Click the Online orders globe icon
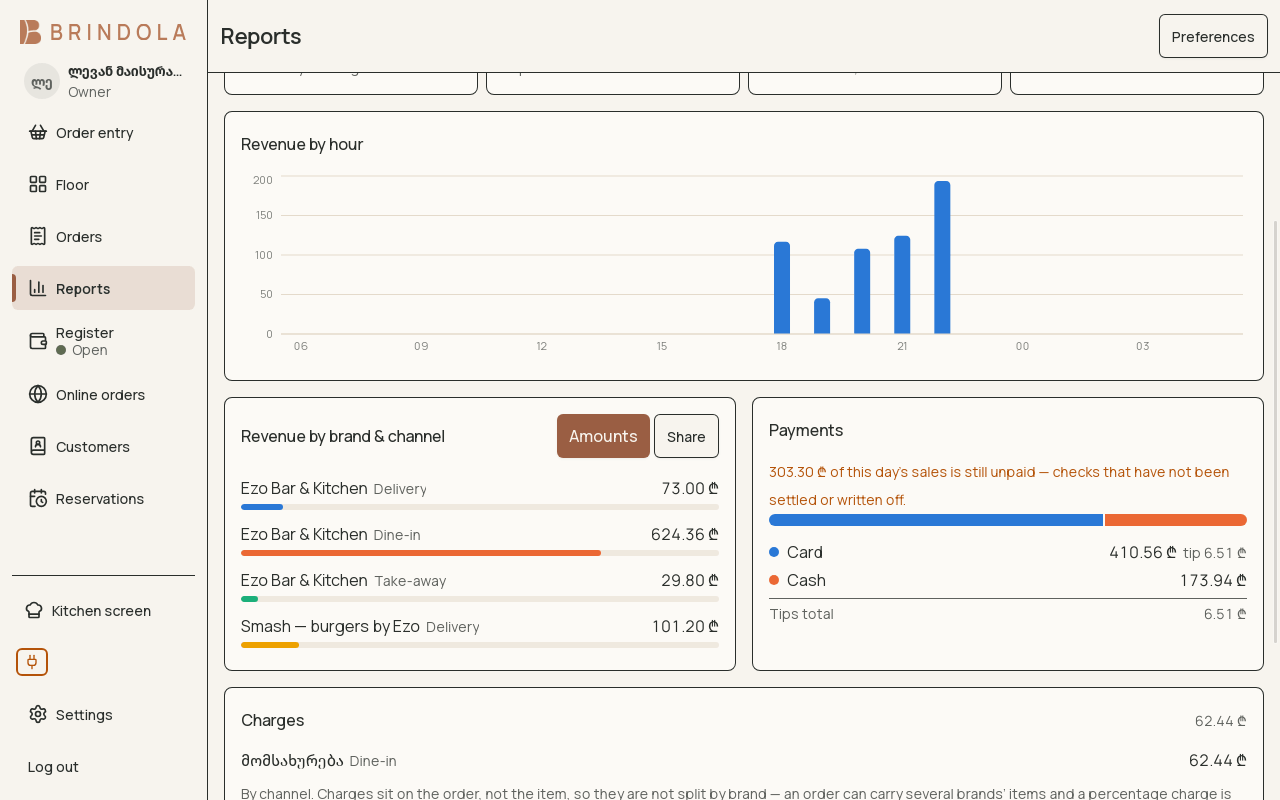 click(38, 394)
